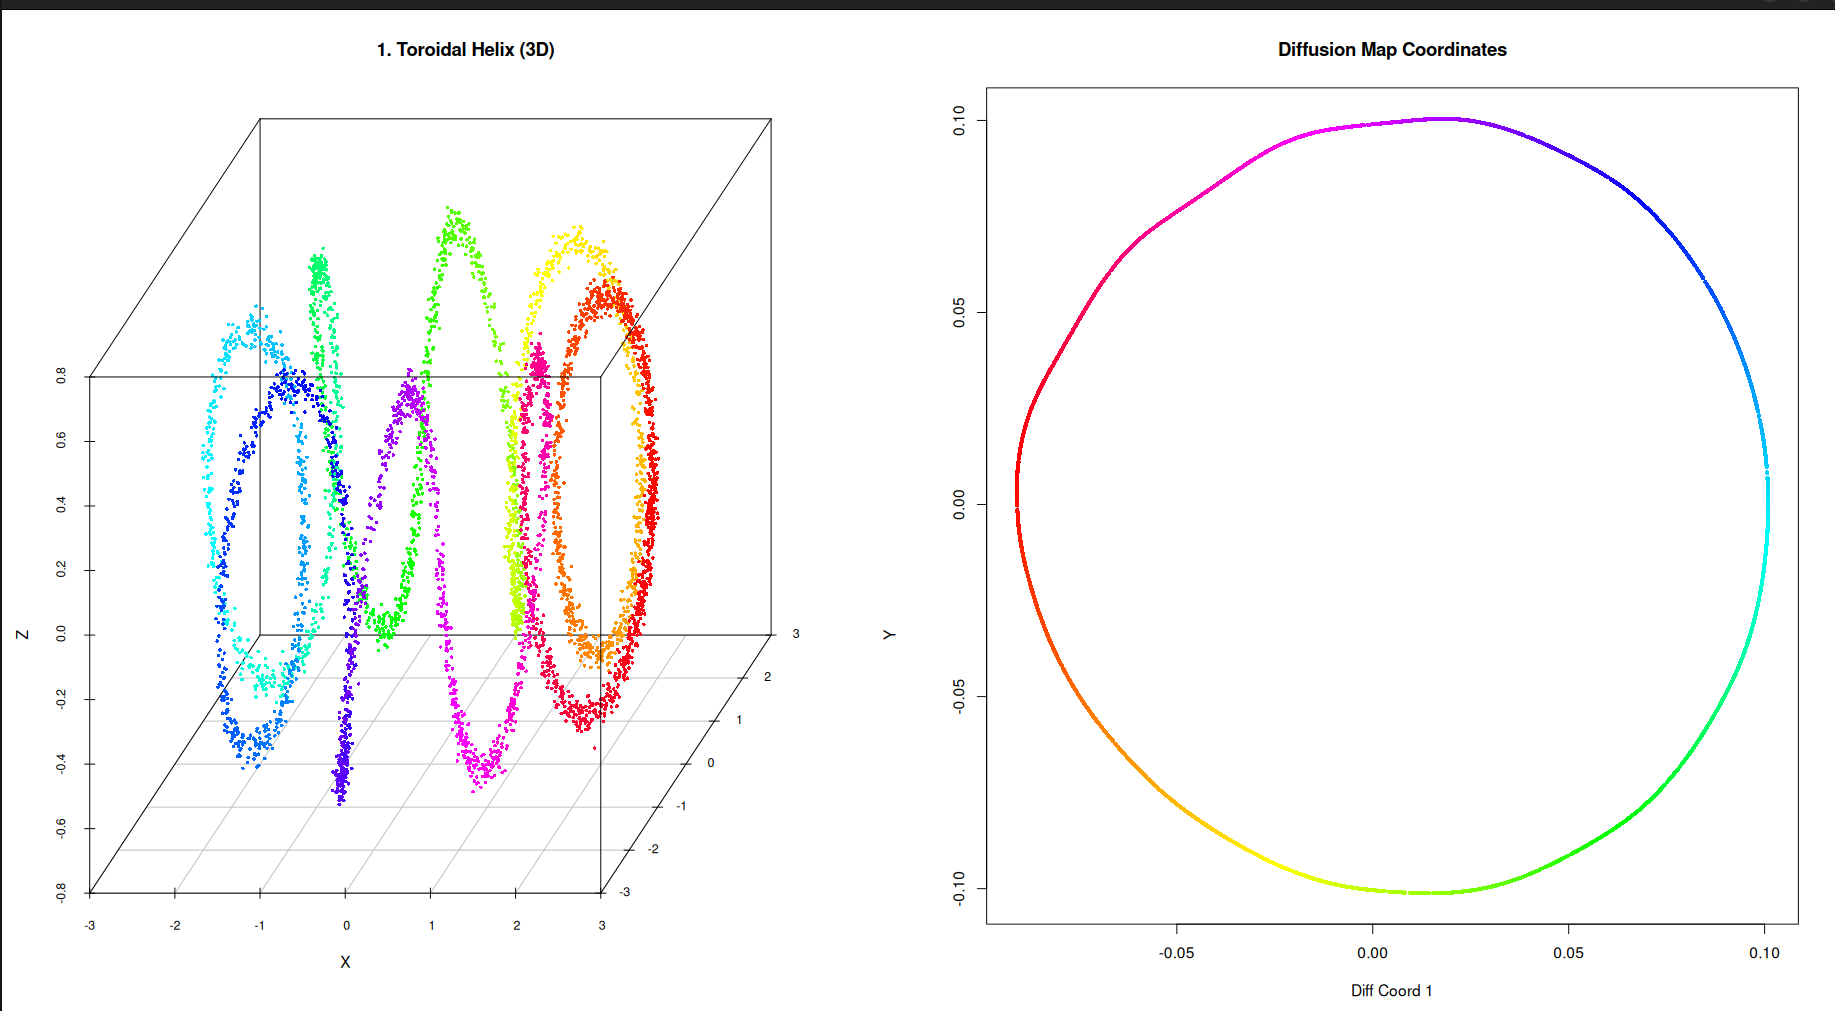Viewport: 1835px width, 1011px height.
Task: Click X-axis tick '-3' below the helix plot
Action: click(90, 926)
